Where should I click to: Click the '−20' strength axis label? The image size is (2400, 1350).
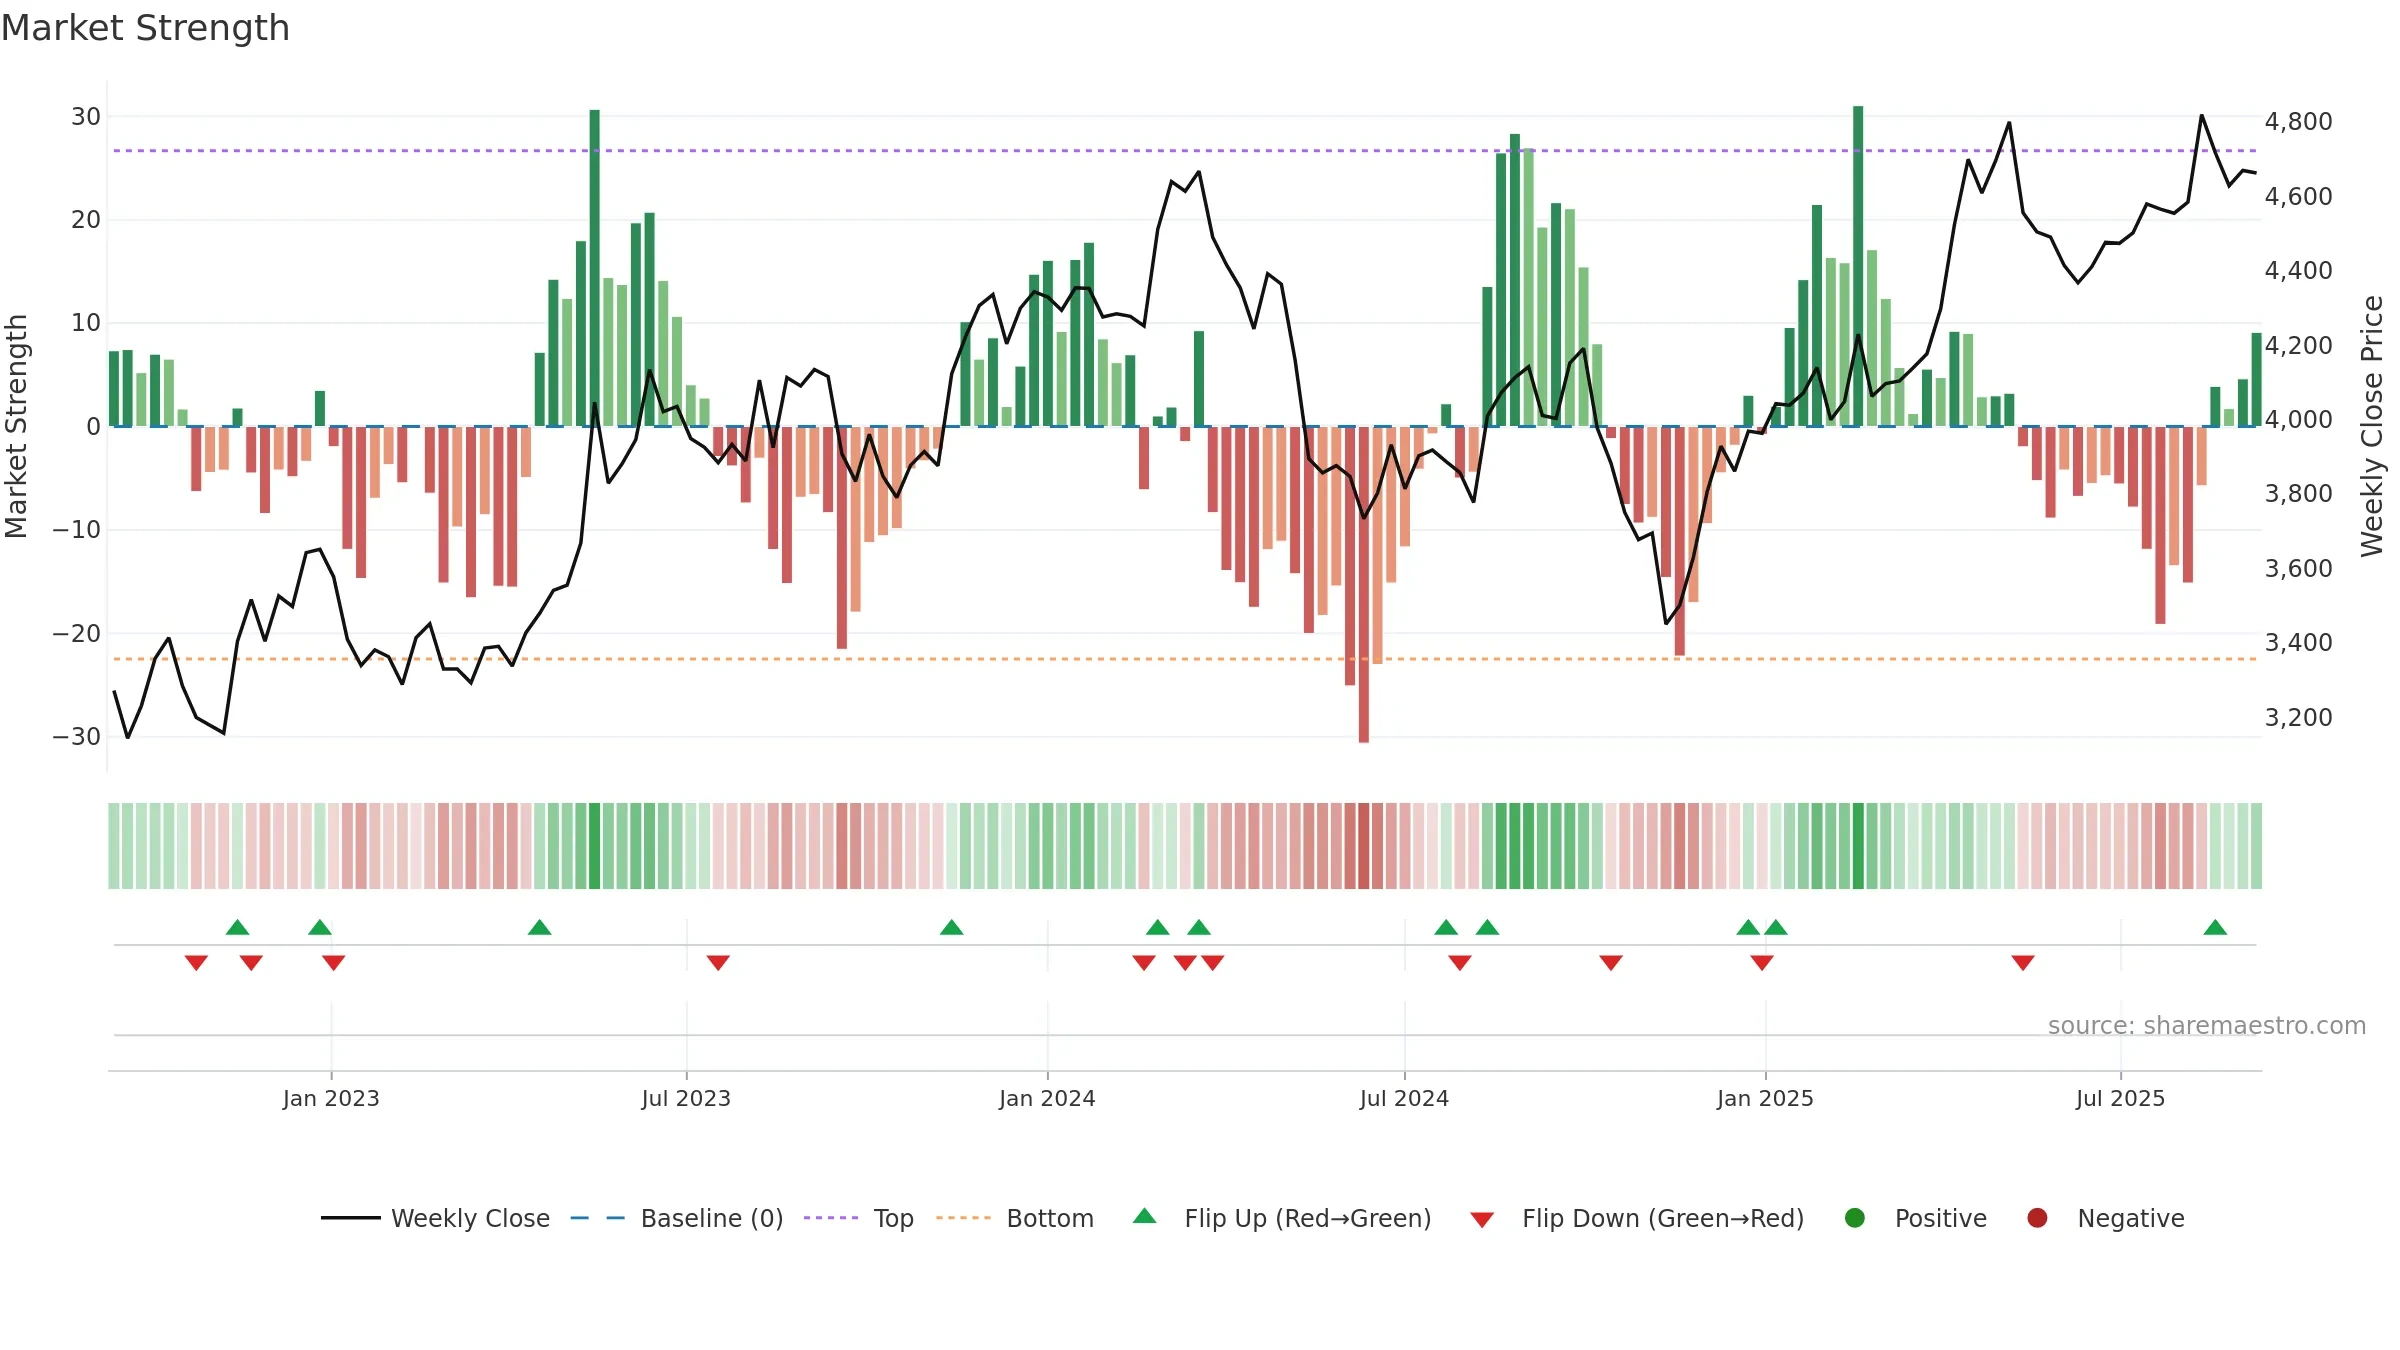tap(77, 633)
